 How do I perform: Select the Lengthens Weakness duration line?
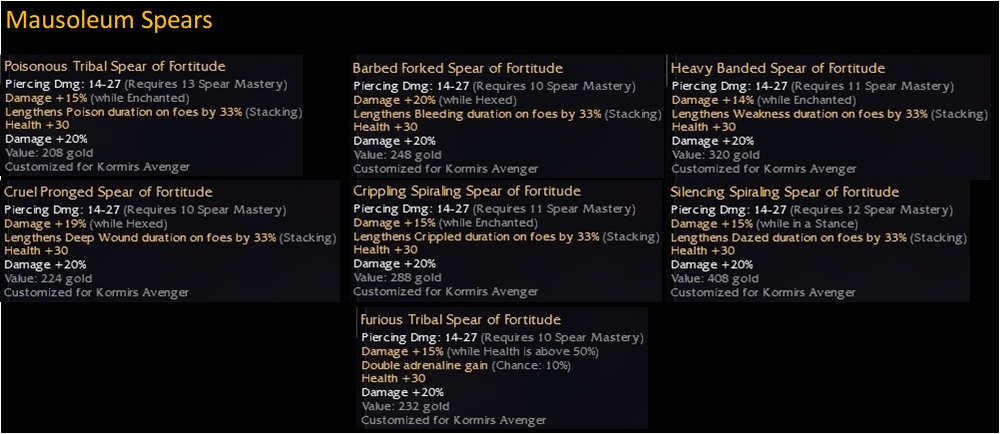(820, 114)
